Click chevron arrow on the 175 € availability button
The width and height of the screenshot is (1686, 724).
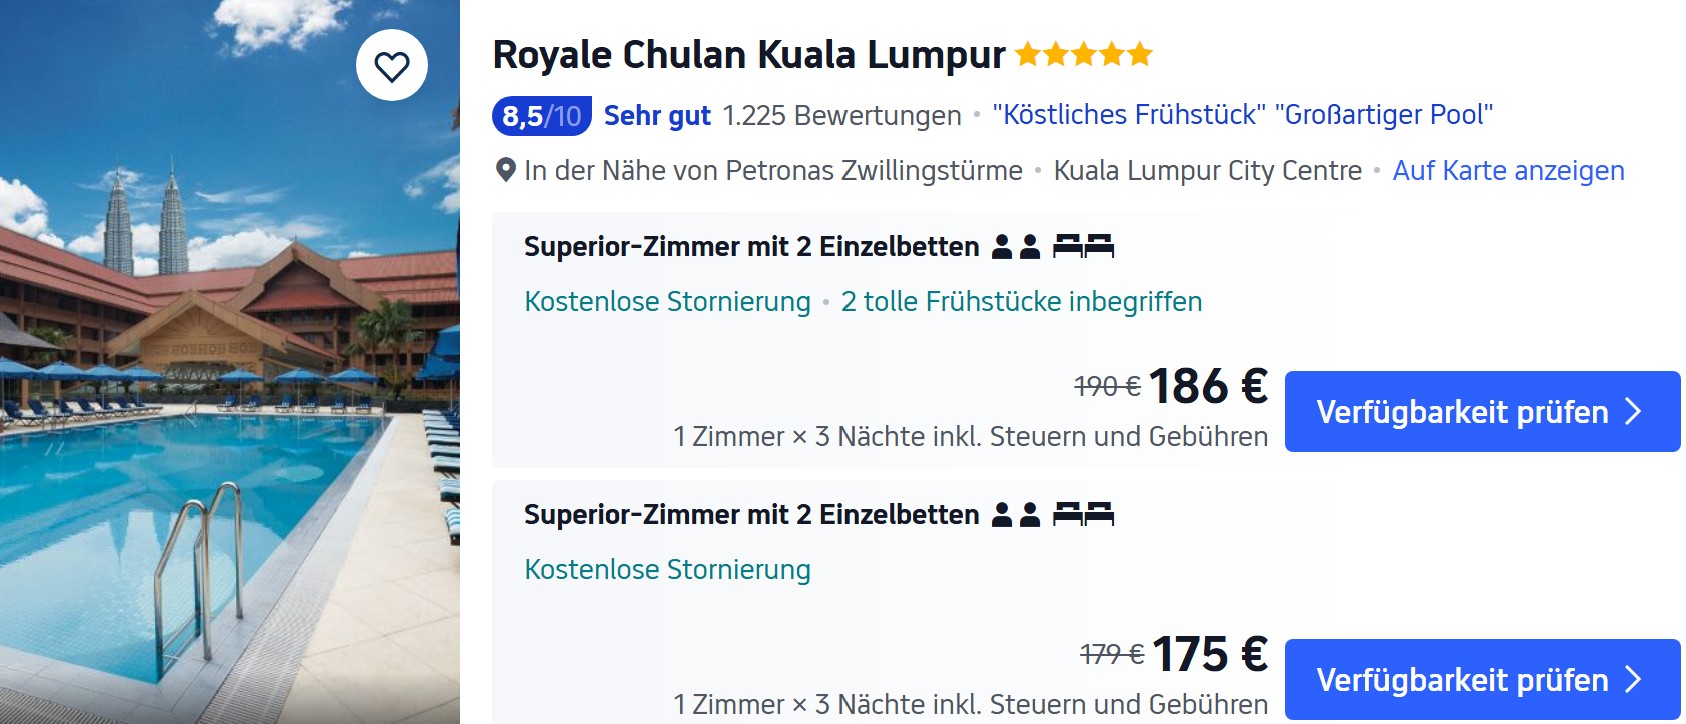click(1634, 680)
